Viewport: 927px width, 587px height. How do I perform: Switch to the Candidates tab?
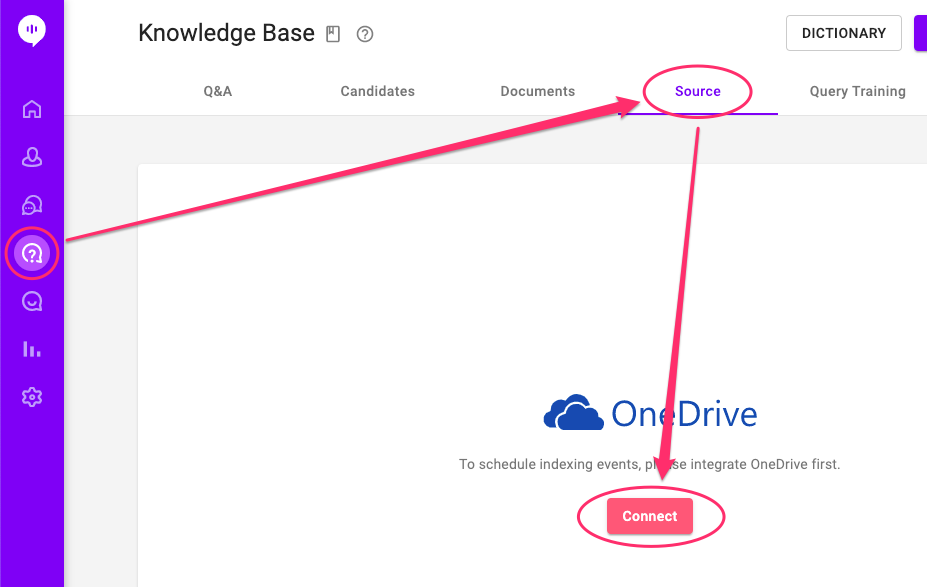[378, 91]
